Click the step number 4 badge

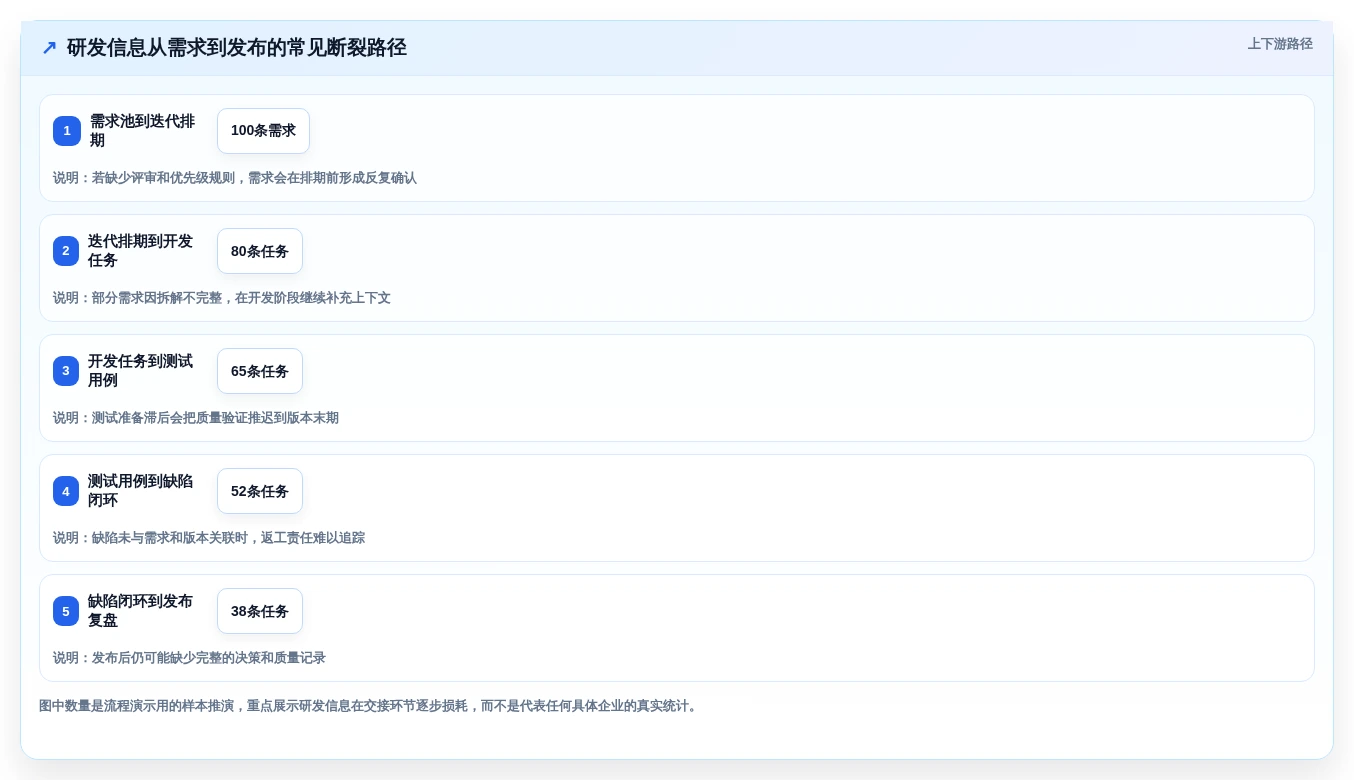coord(66,491)
